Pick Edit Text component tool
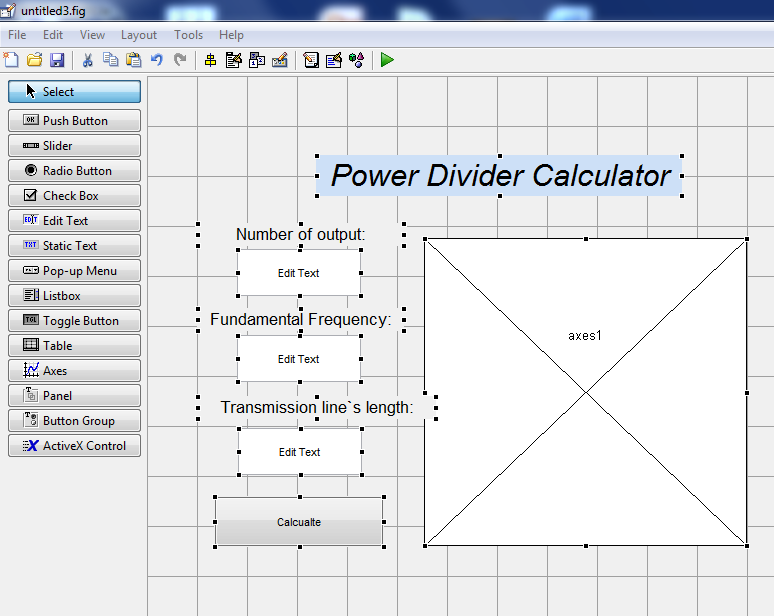 75,221
